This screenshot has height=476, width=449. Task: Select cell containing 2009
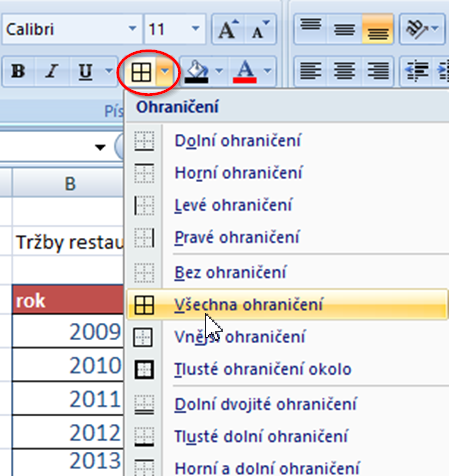68,331
